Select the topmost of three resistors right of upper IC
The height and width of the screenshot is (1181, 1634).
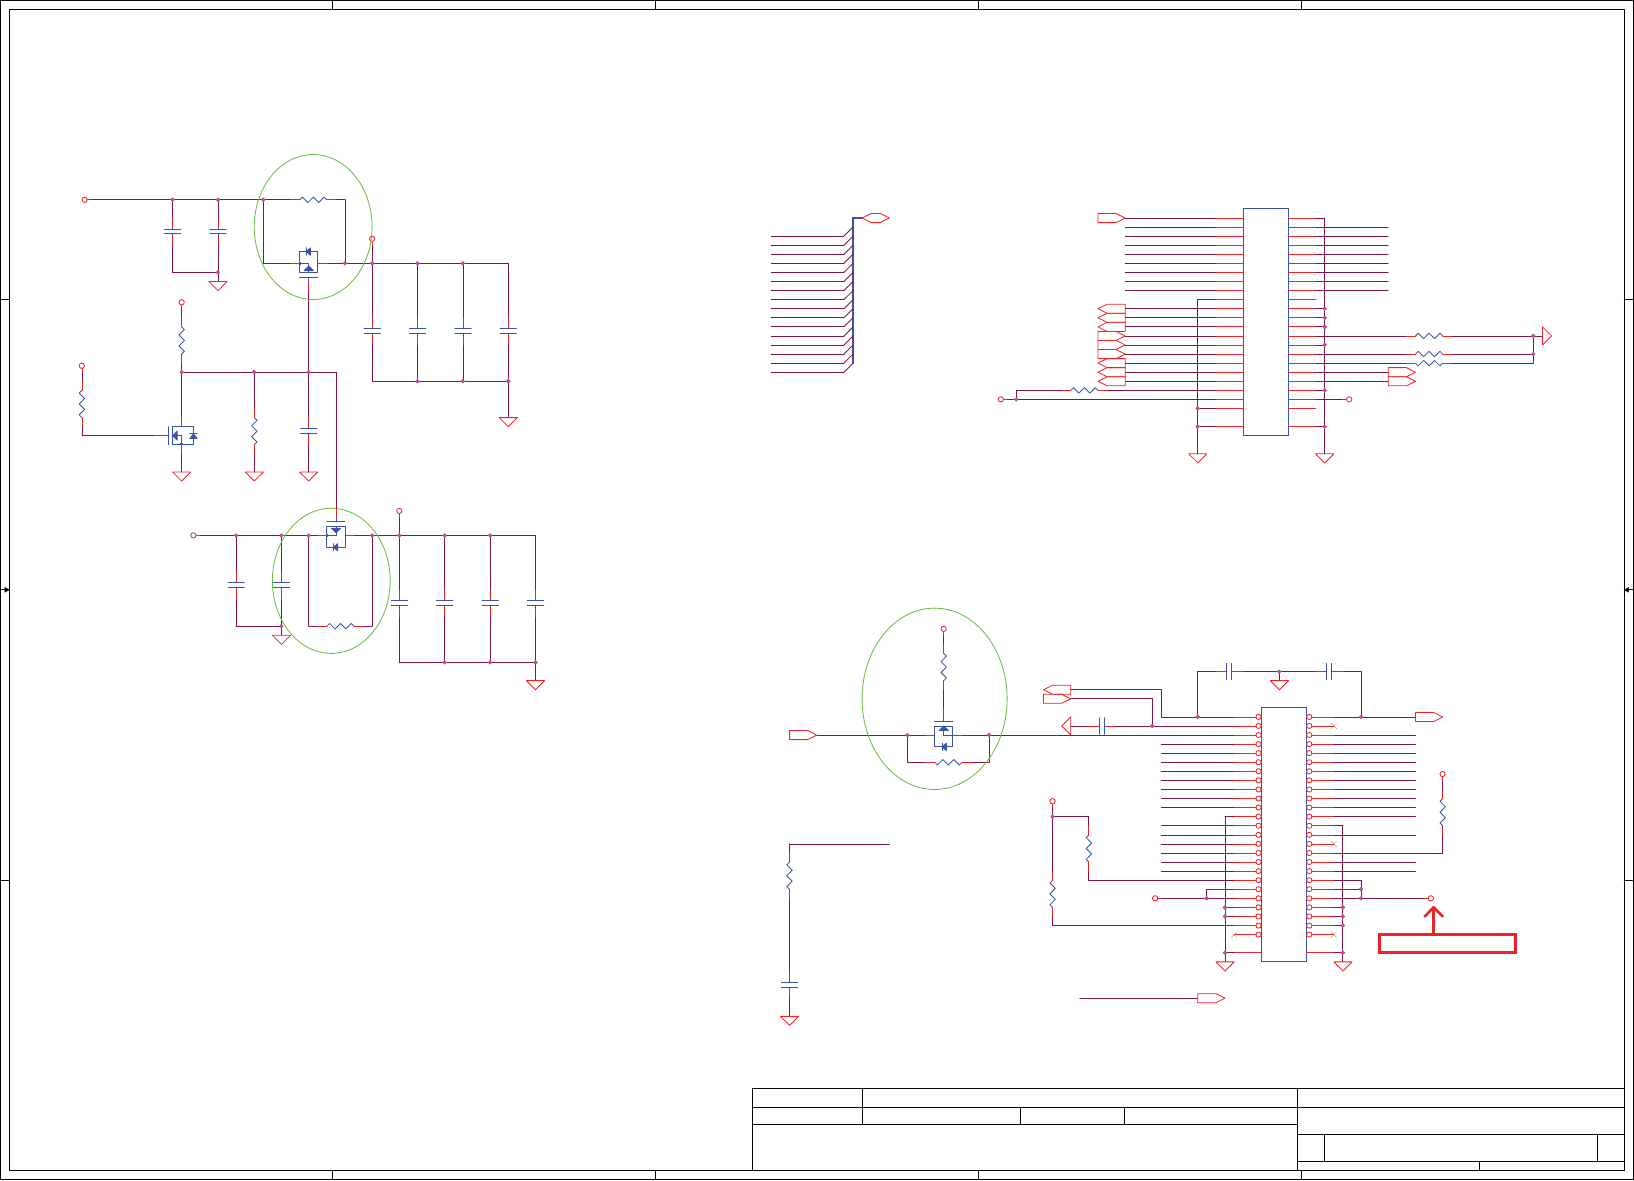point(1429,336)
